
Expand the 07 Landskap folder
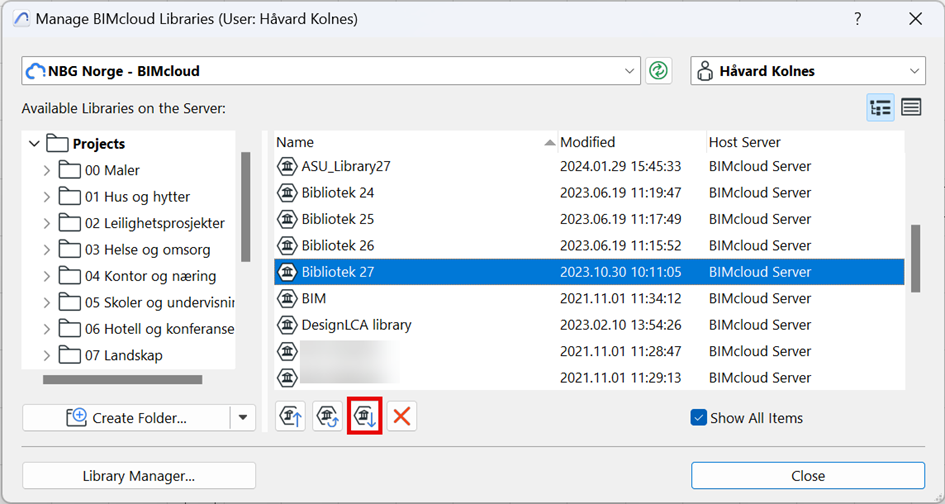[x=47, y=356]
